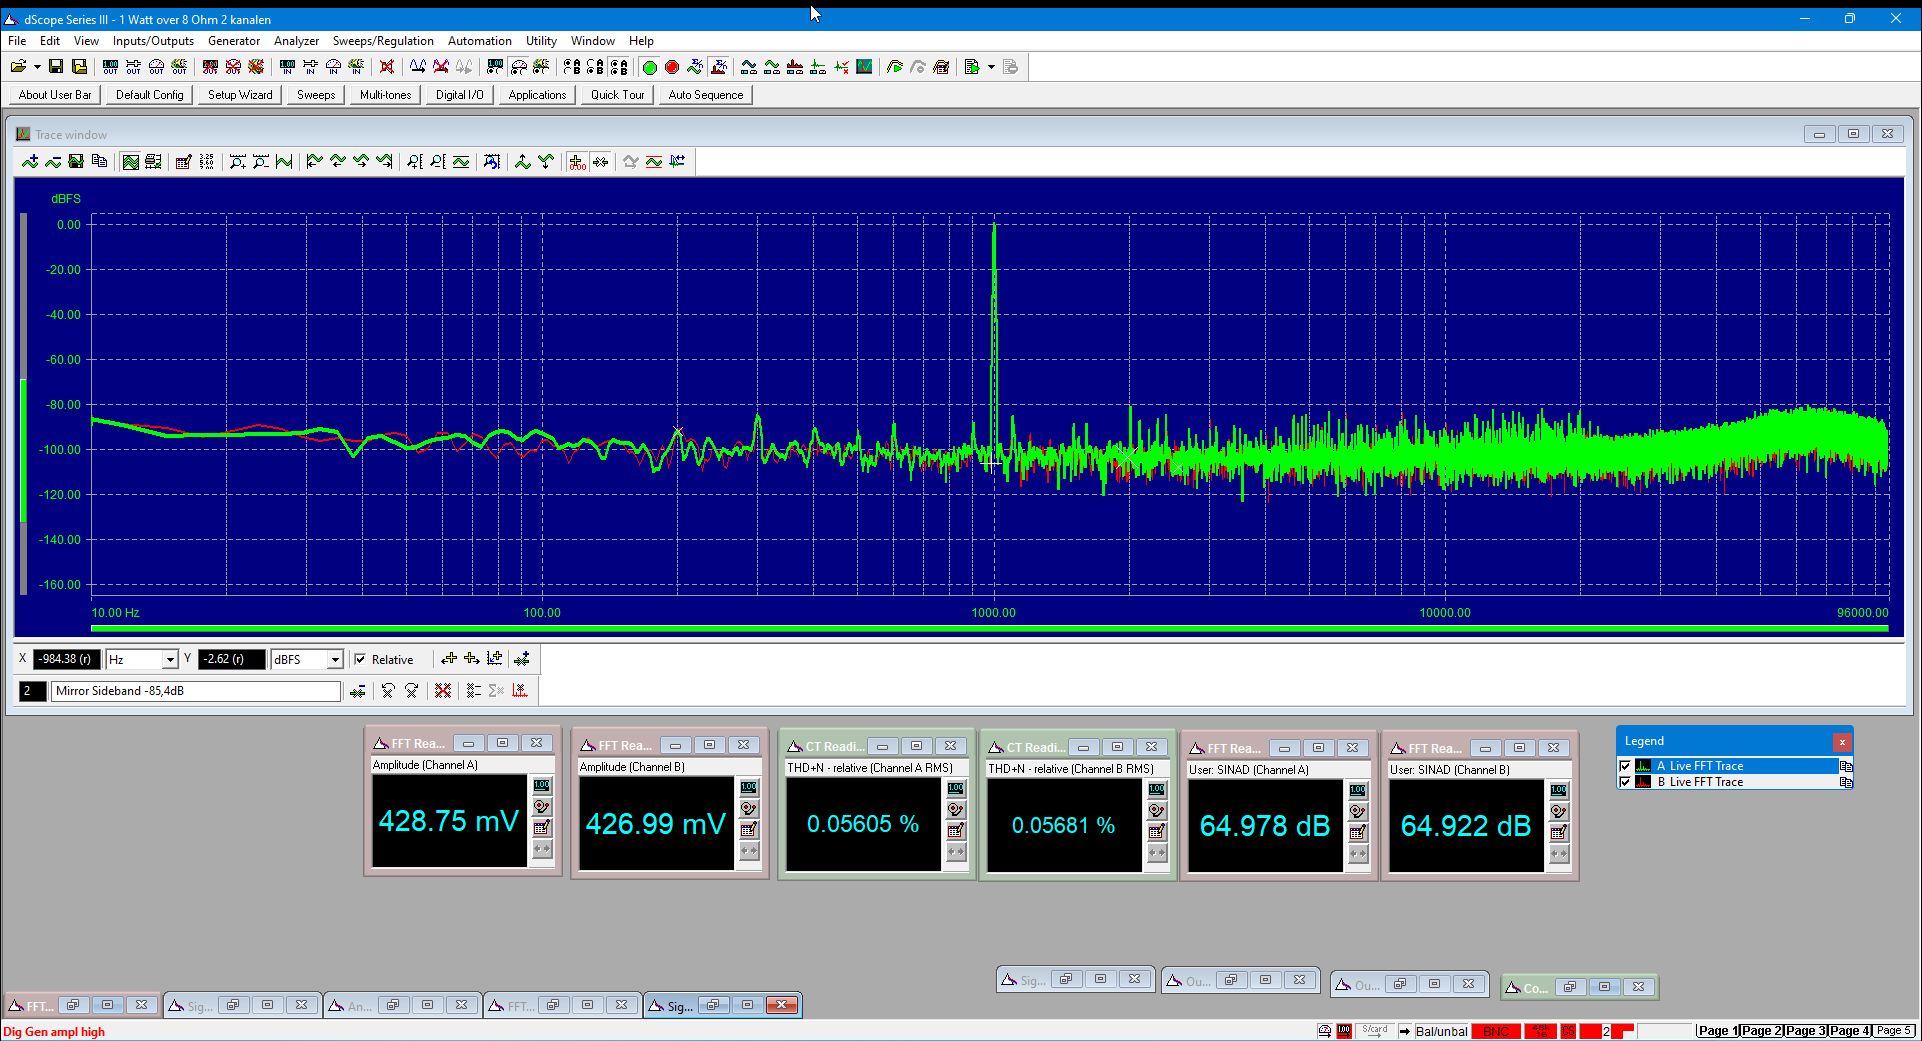Open the first 1.00 OUT reading icon
The width and height of the screenshot is (1922, 1041).
point(110,67)
